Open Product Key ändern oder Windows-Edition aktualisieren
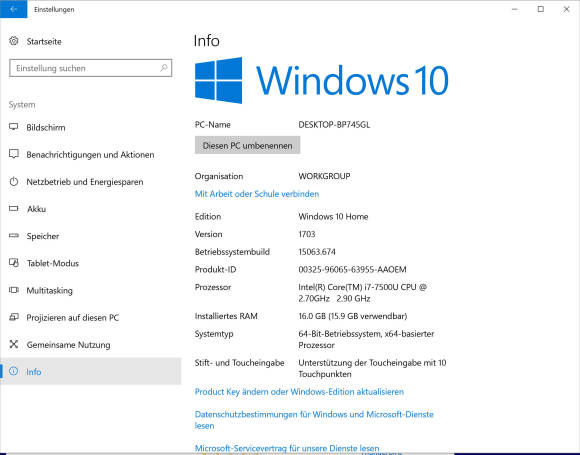This screenshot has height=455, width=580. click(x=299, y=392)
